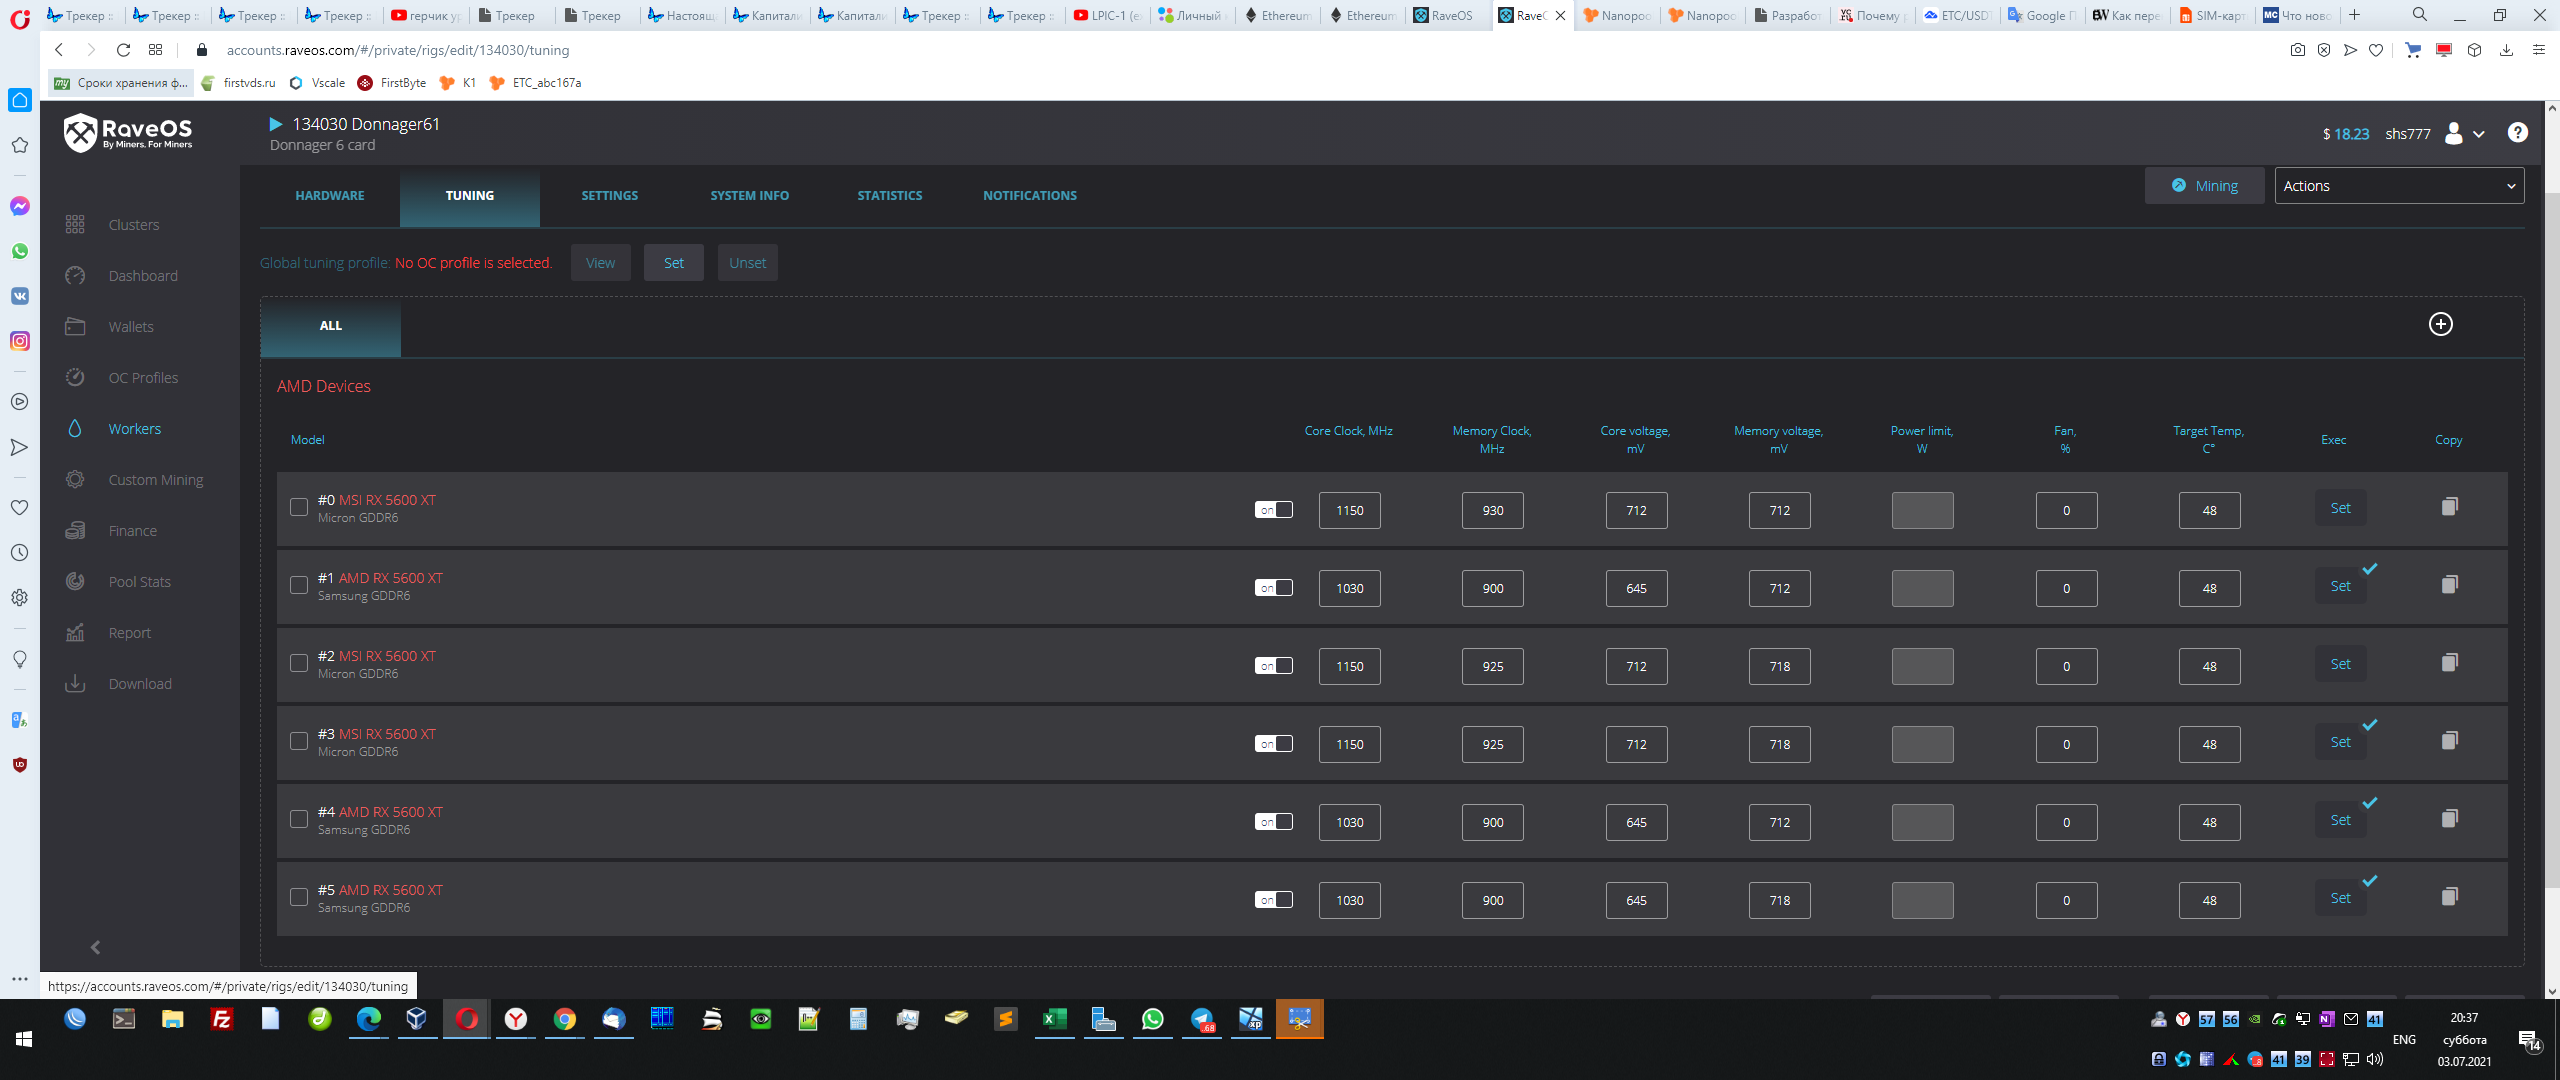This screenshot has height=1080, width=2560.
Task: Expand rig name with the triangle arrow
Action: (276, 124)
